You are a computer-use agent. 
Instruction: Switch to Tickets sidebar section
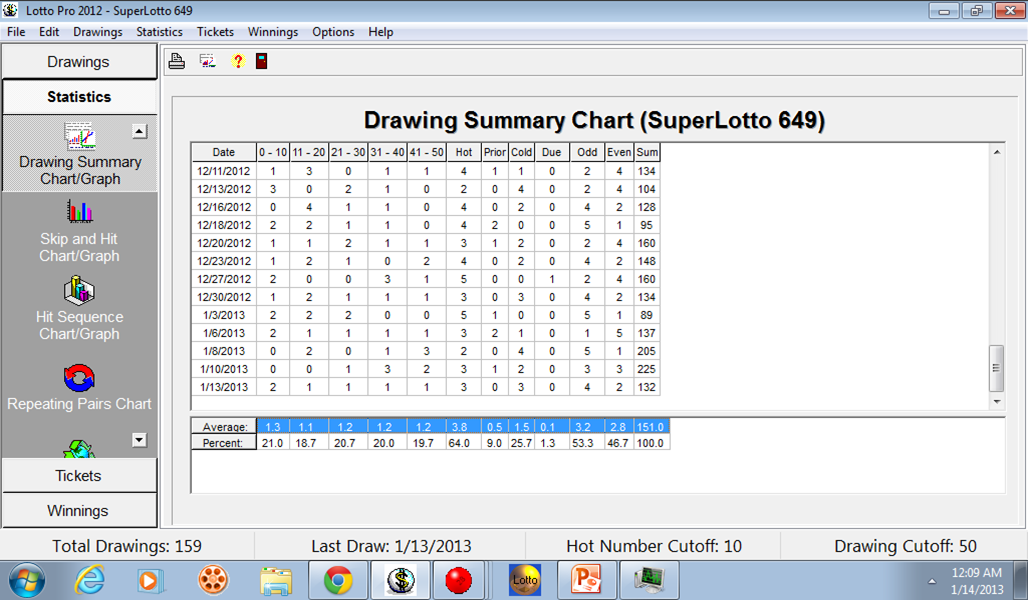coord(79,475)
